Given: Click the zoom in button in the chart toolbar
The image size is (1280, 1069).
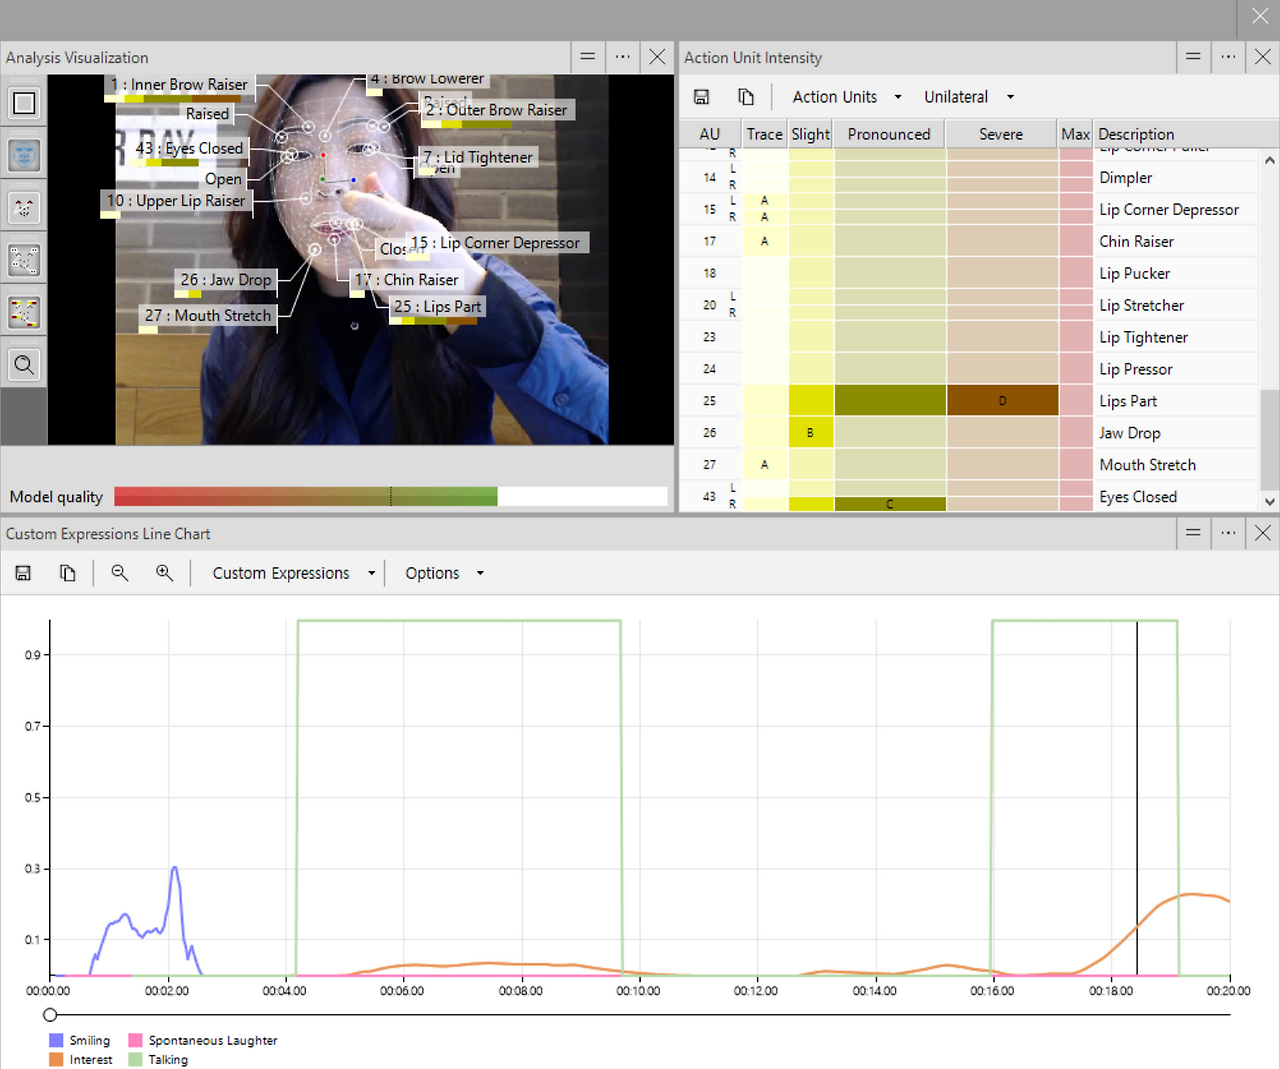Looking at the screenshot, I should [x=165, y=572].
